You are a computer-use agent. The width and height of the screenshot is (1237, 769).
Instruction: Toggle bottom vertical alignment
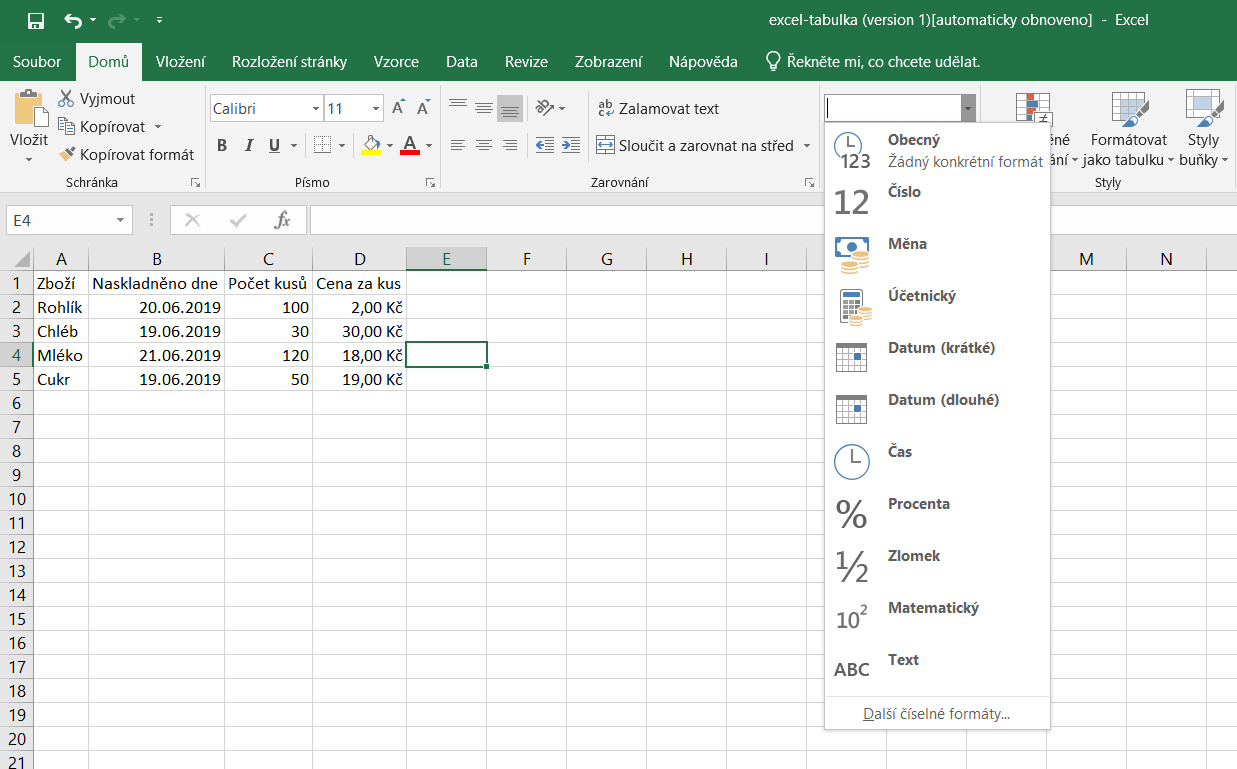coord(510,108)
